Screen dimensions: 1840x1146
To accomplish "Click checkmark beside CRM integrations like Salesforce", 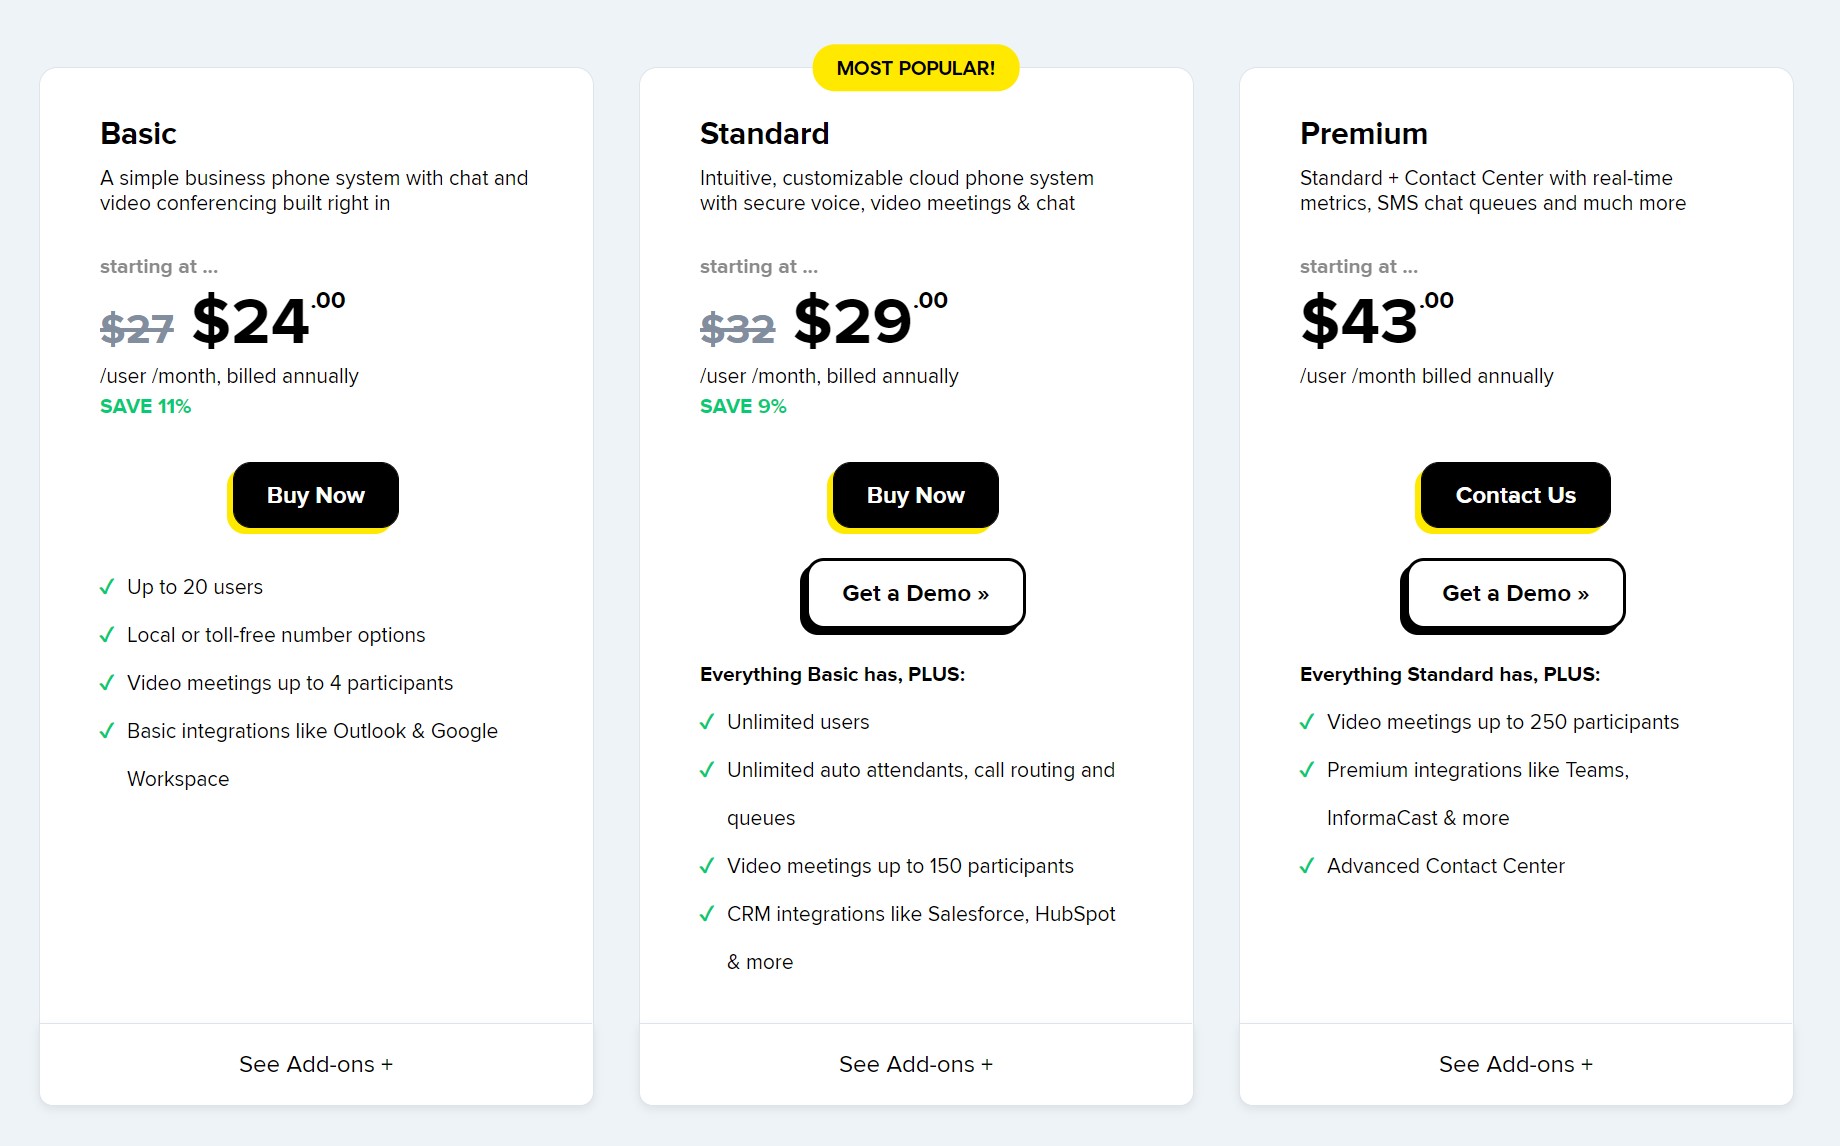I will point(707,914).
